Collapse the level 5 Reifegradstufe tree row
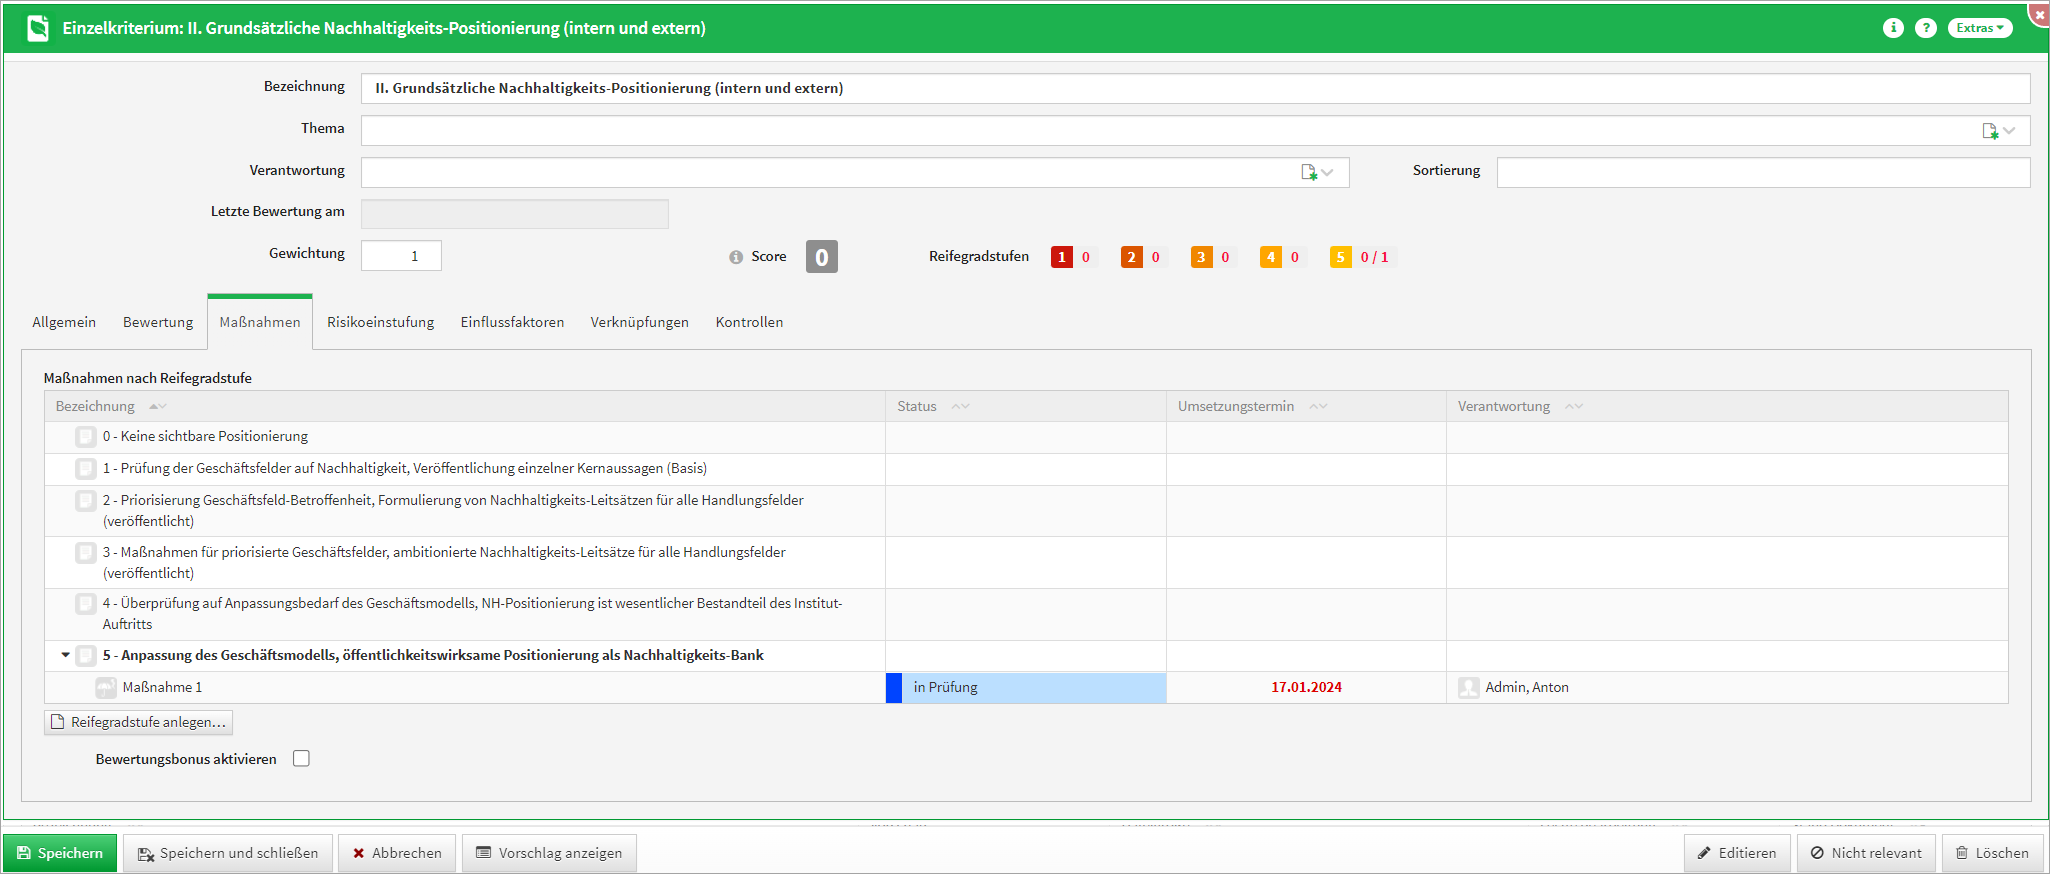This screenshot has width=2050, height=874. (x=66, y=656)
